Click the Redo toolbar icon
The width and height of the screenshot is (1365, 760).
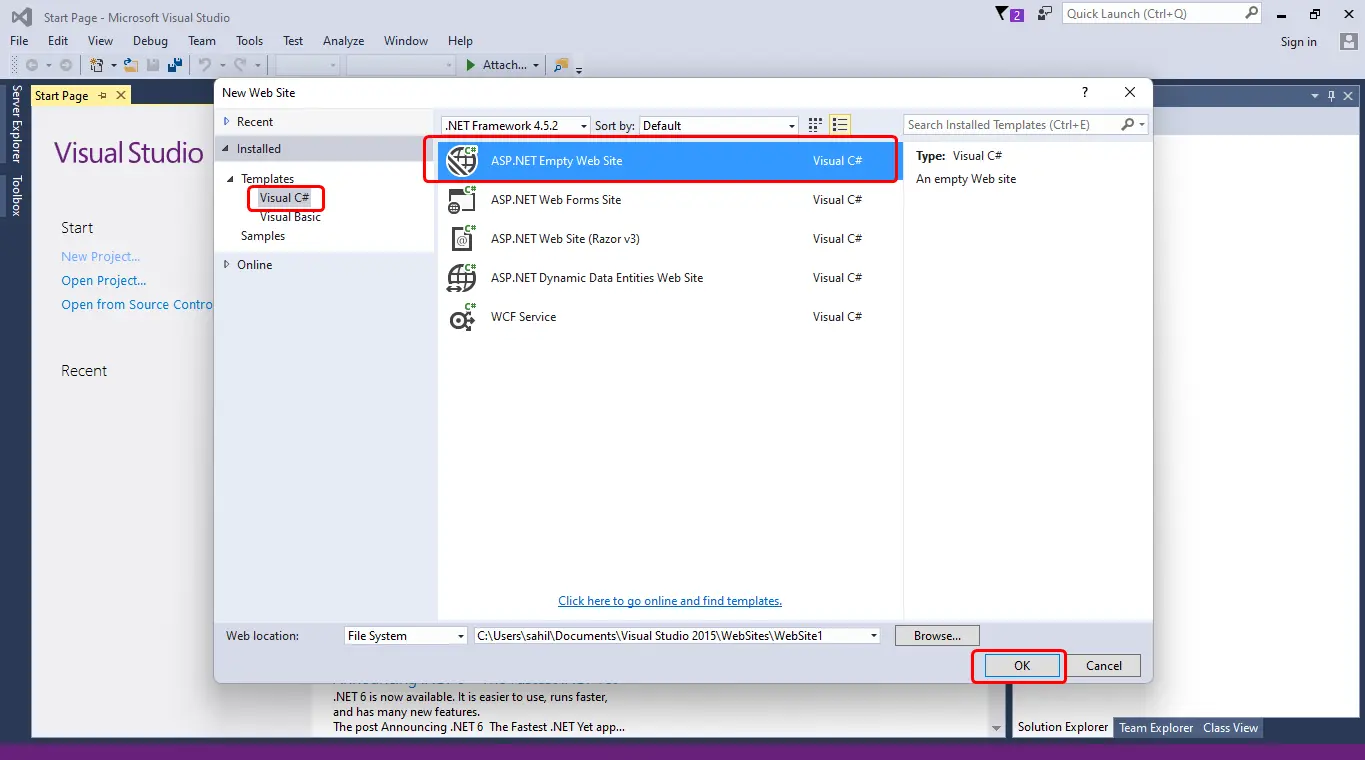click(240, 65)
